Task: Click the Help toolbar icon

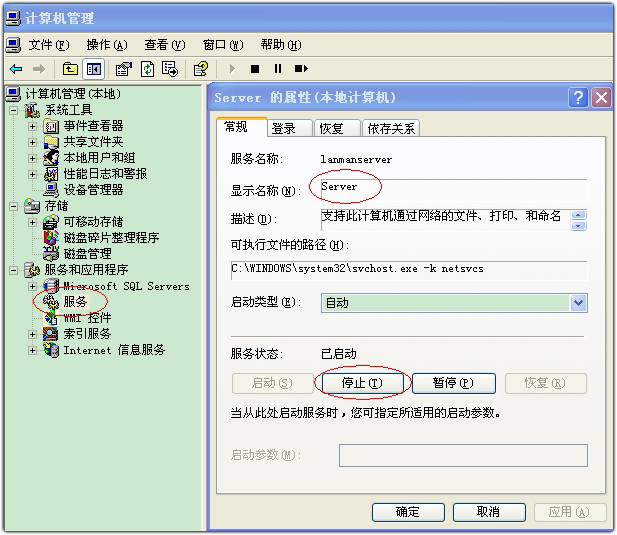Action: [x=201, y=69]
